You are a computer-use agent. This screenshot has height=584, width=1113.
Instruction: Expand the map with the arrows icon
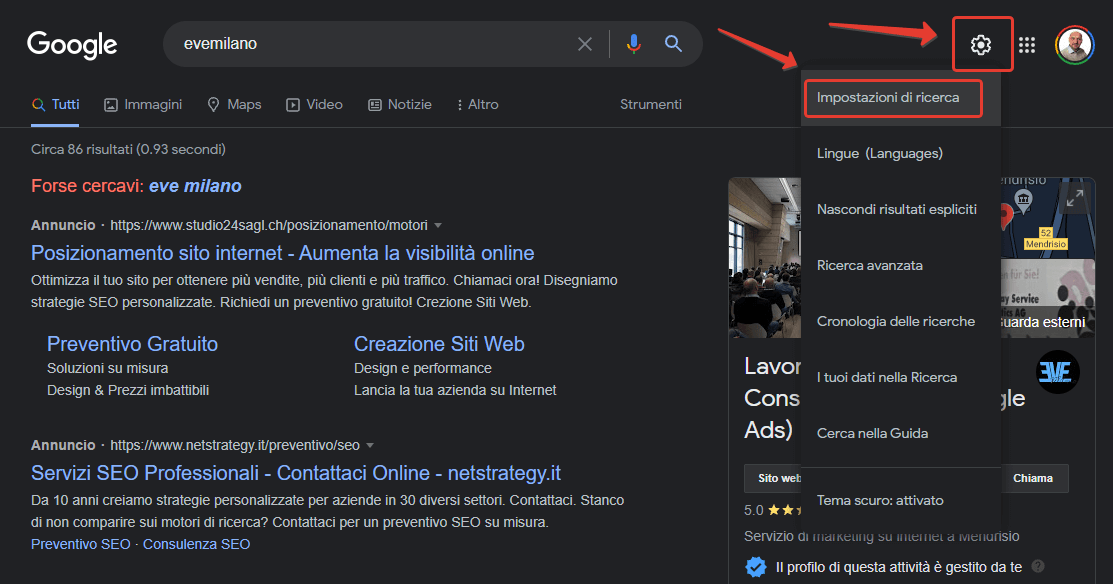pos(1075,199)
